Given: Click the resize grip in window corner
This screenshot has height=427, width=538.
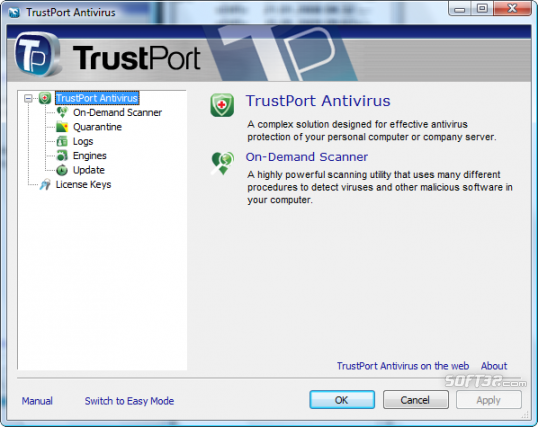Looking at the screenshot, I should click(525, 415).
